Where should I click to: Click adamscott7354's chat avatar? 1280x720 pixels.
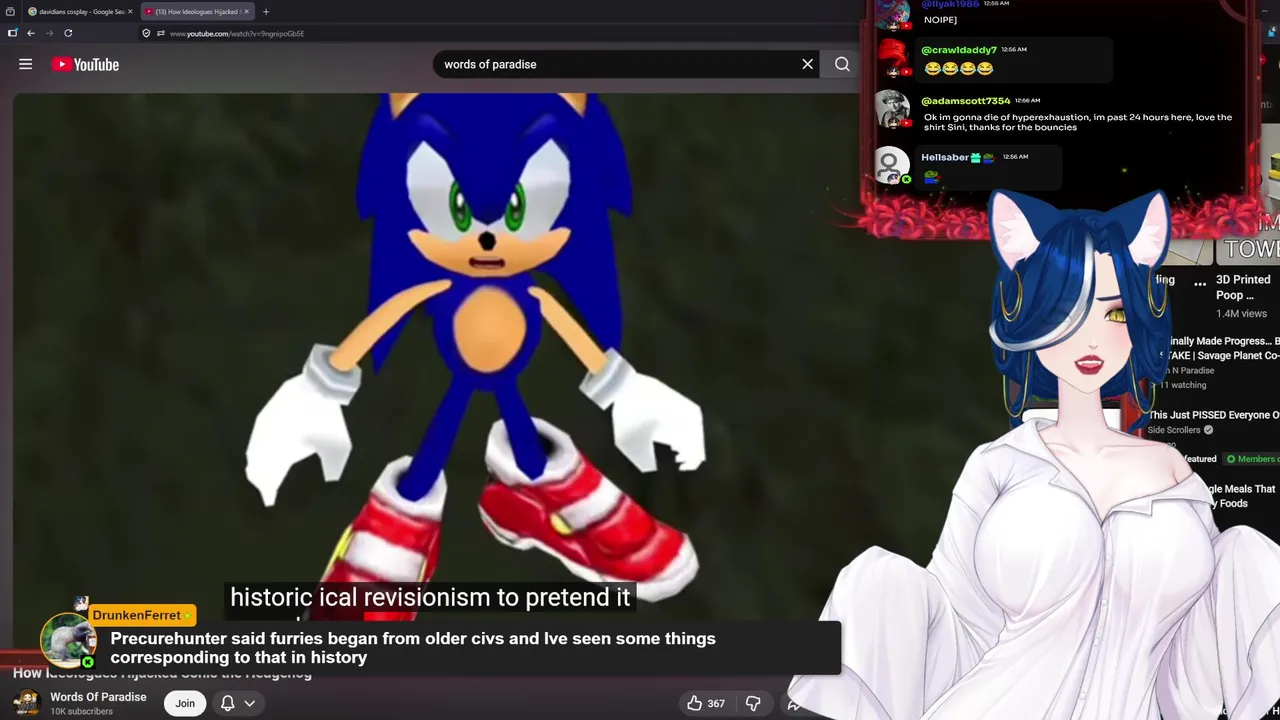(x=893, y=109)
